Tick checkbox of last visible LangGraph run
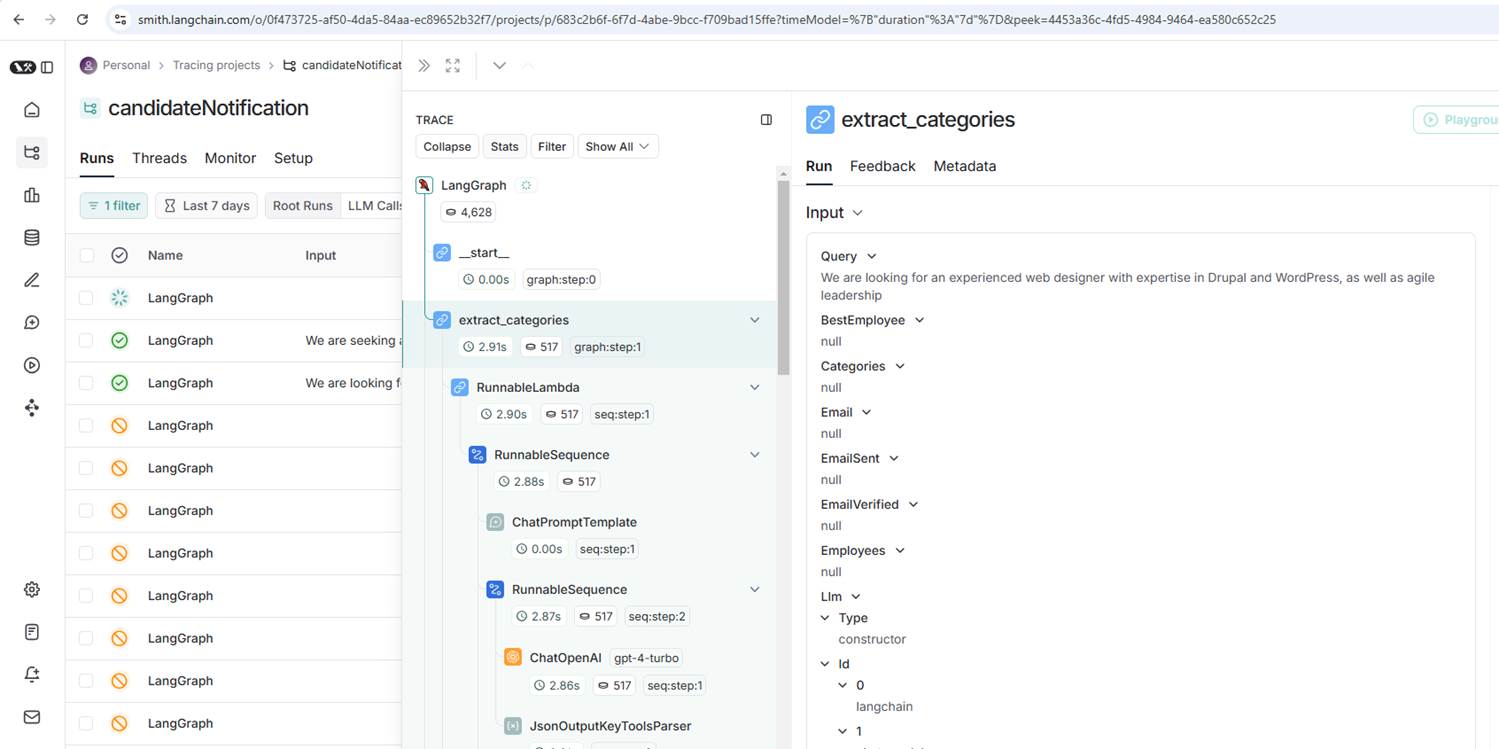 point(86,723)
